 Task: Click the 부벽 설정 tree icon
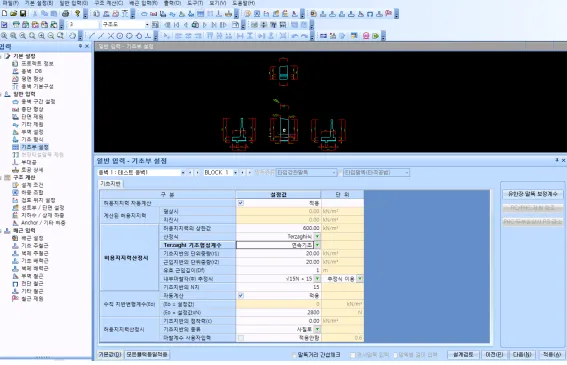(x=15, y=132)
